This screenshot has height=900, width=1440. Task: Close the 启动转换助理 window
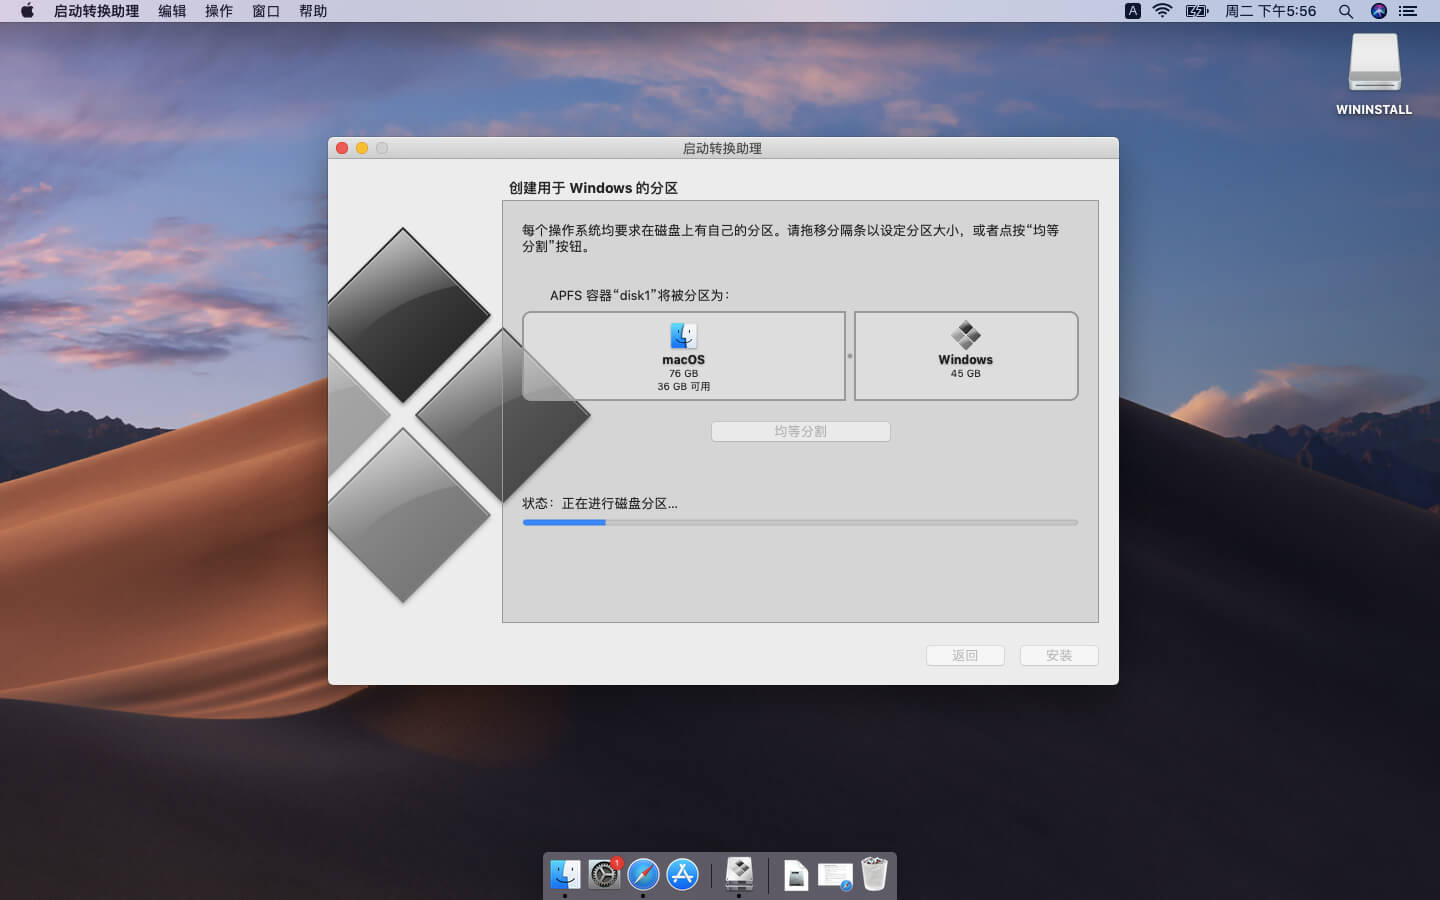[x=342, y=148]
